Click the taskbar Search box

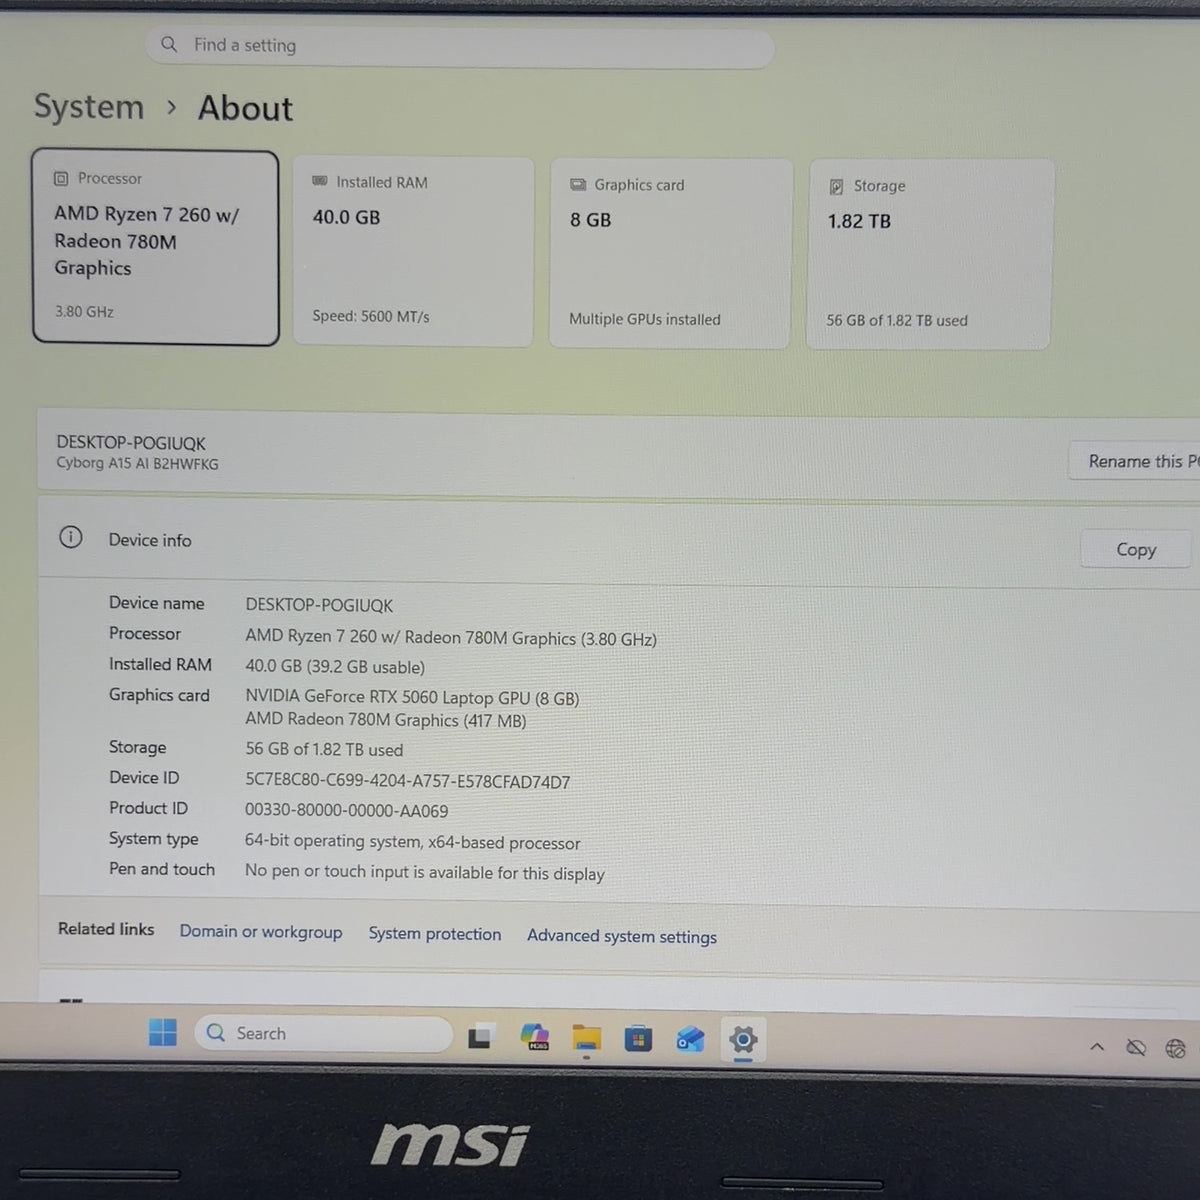click(x=324, y=1033)
